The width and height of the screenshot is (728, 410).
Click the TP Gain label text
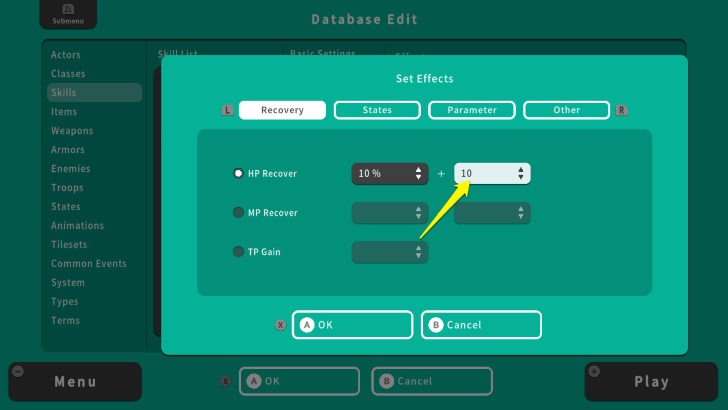click(x=264, y=252)
